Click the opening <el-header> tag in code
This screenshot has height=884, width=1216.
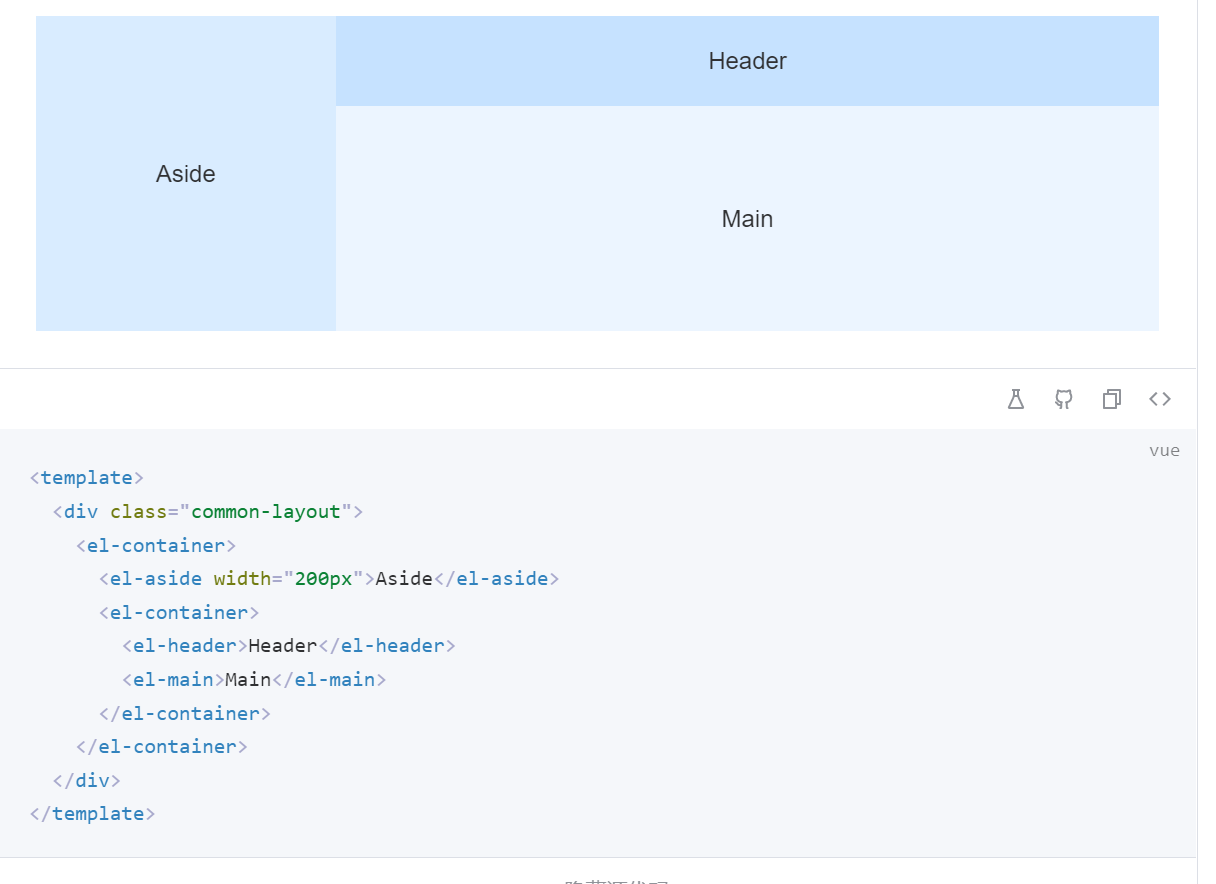pos(185,646)
